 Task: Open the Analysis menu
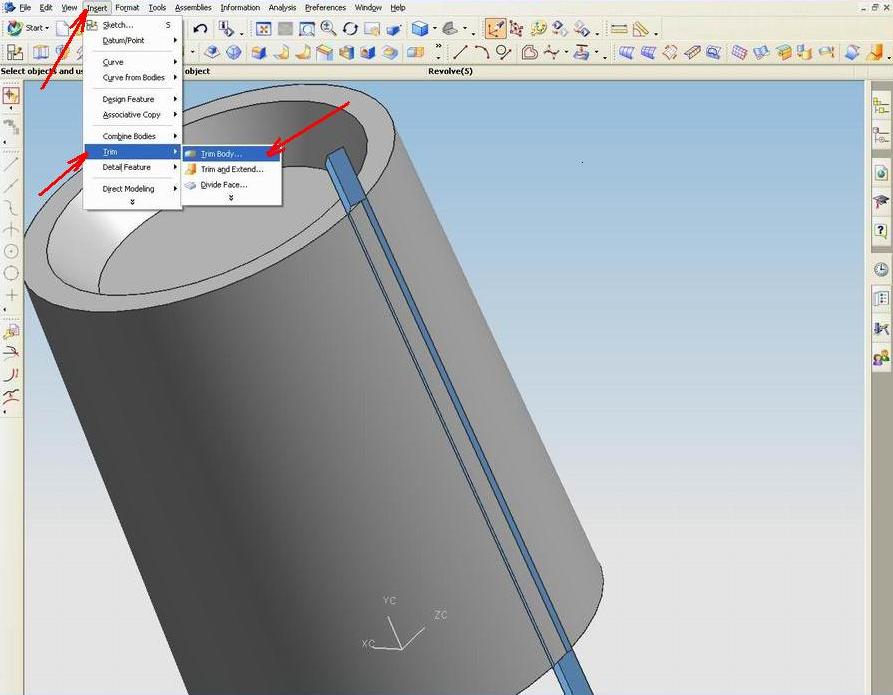point(282,7)
